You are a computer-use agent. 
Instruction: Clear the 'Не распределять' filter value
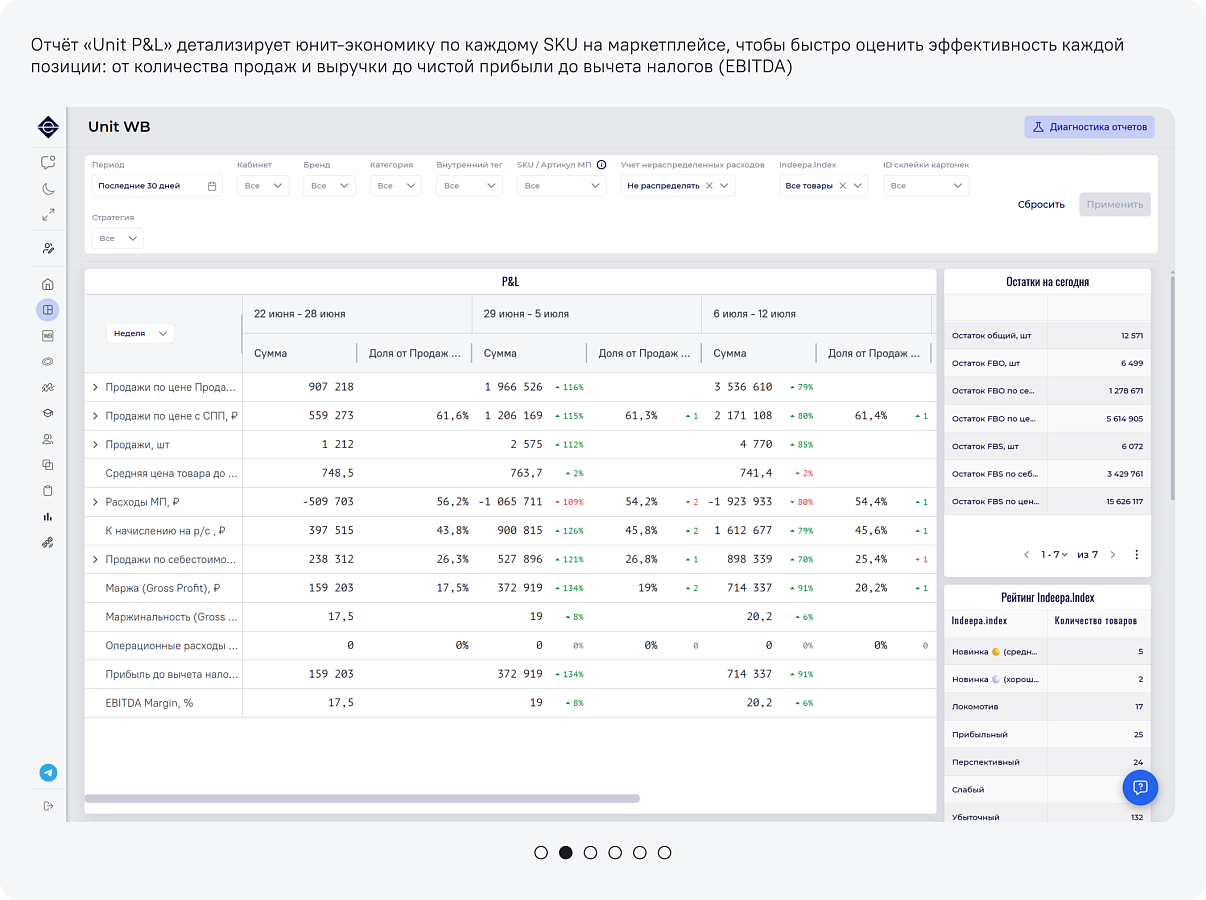[x=709, y=186]
